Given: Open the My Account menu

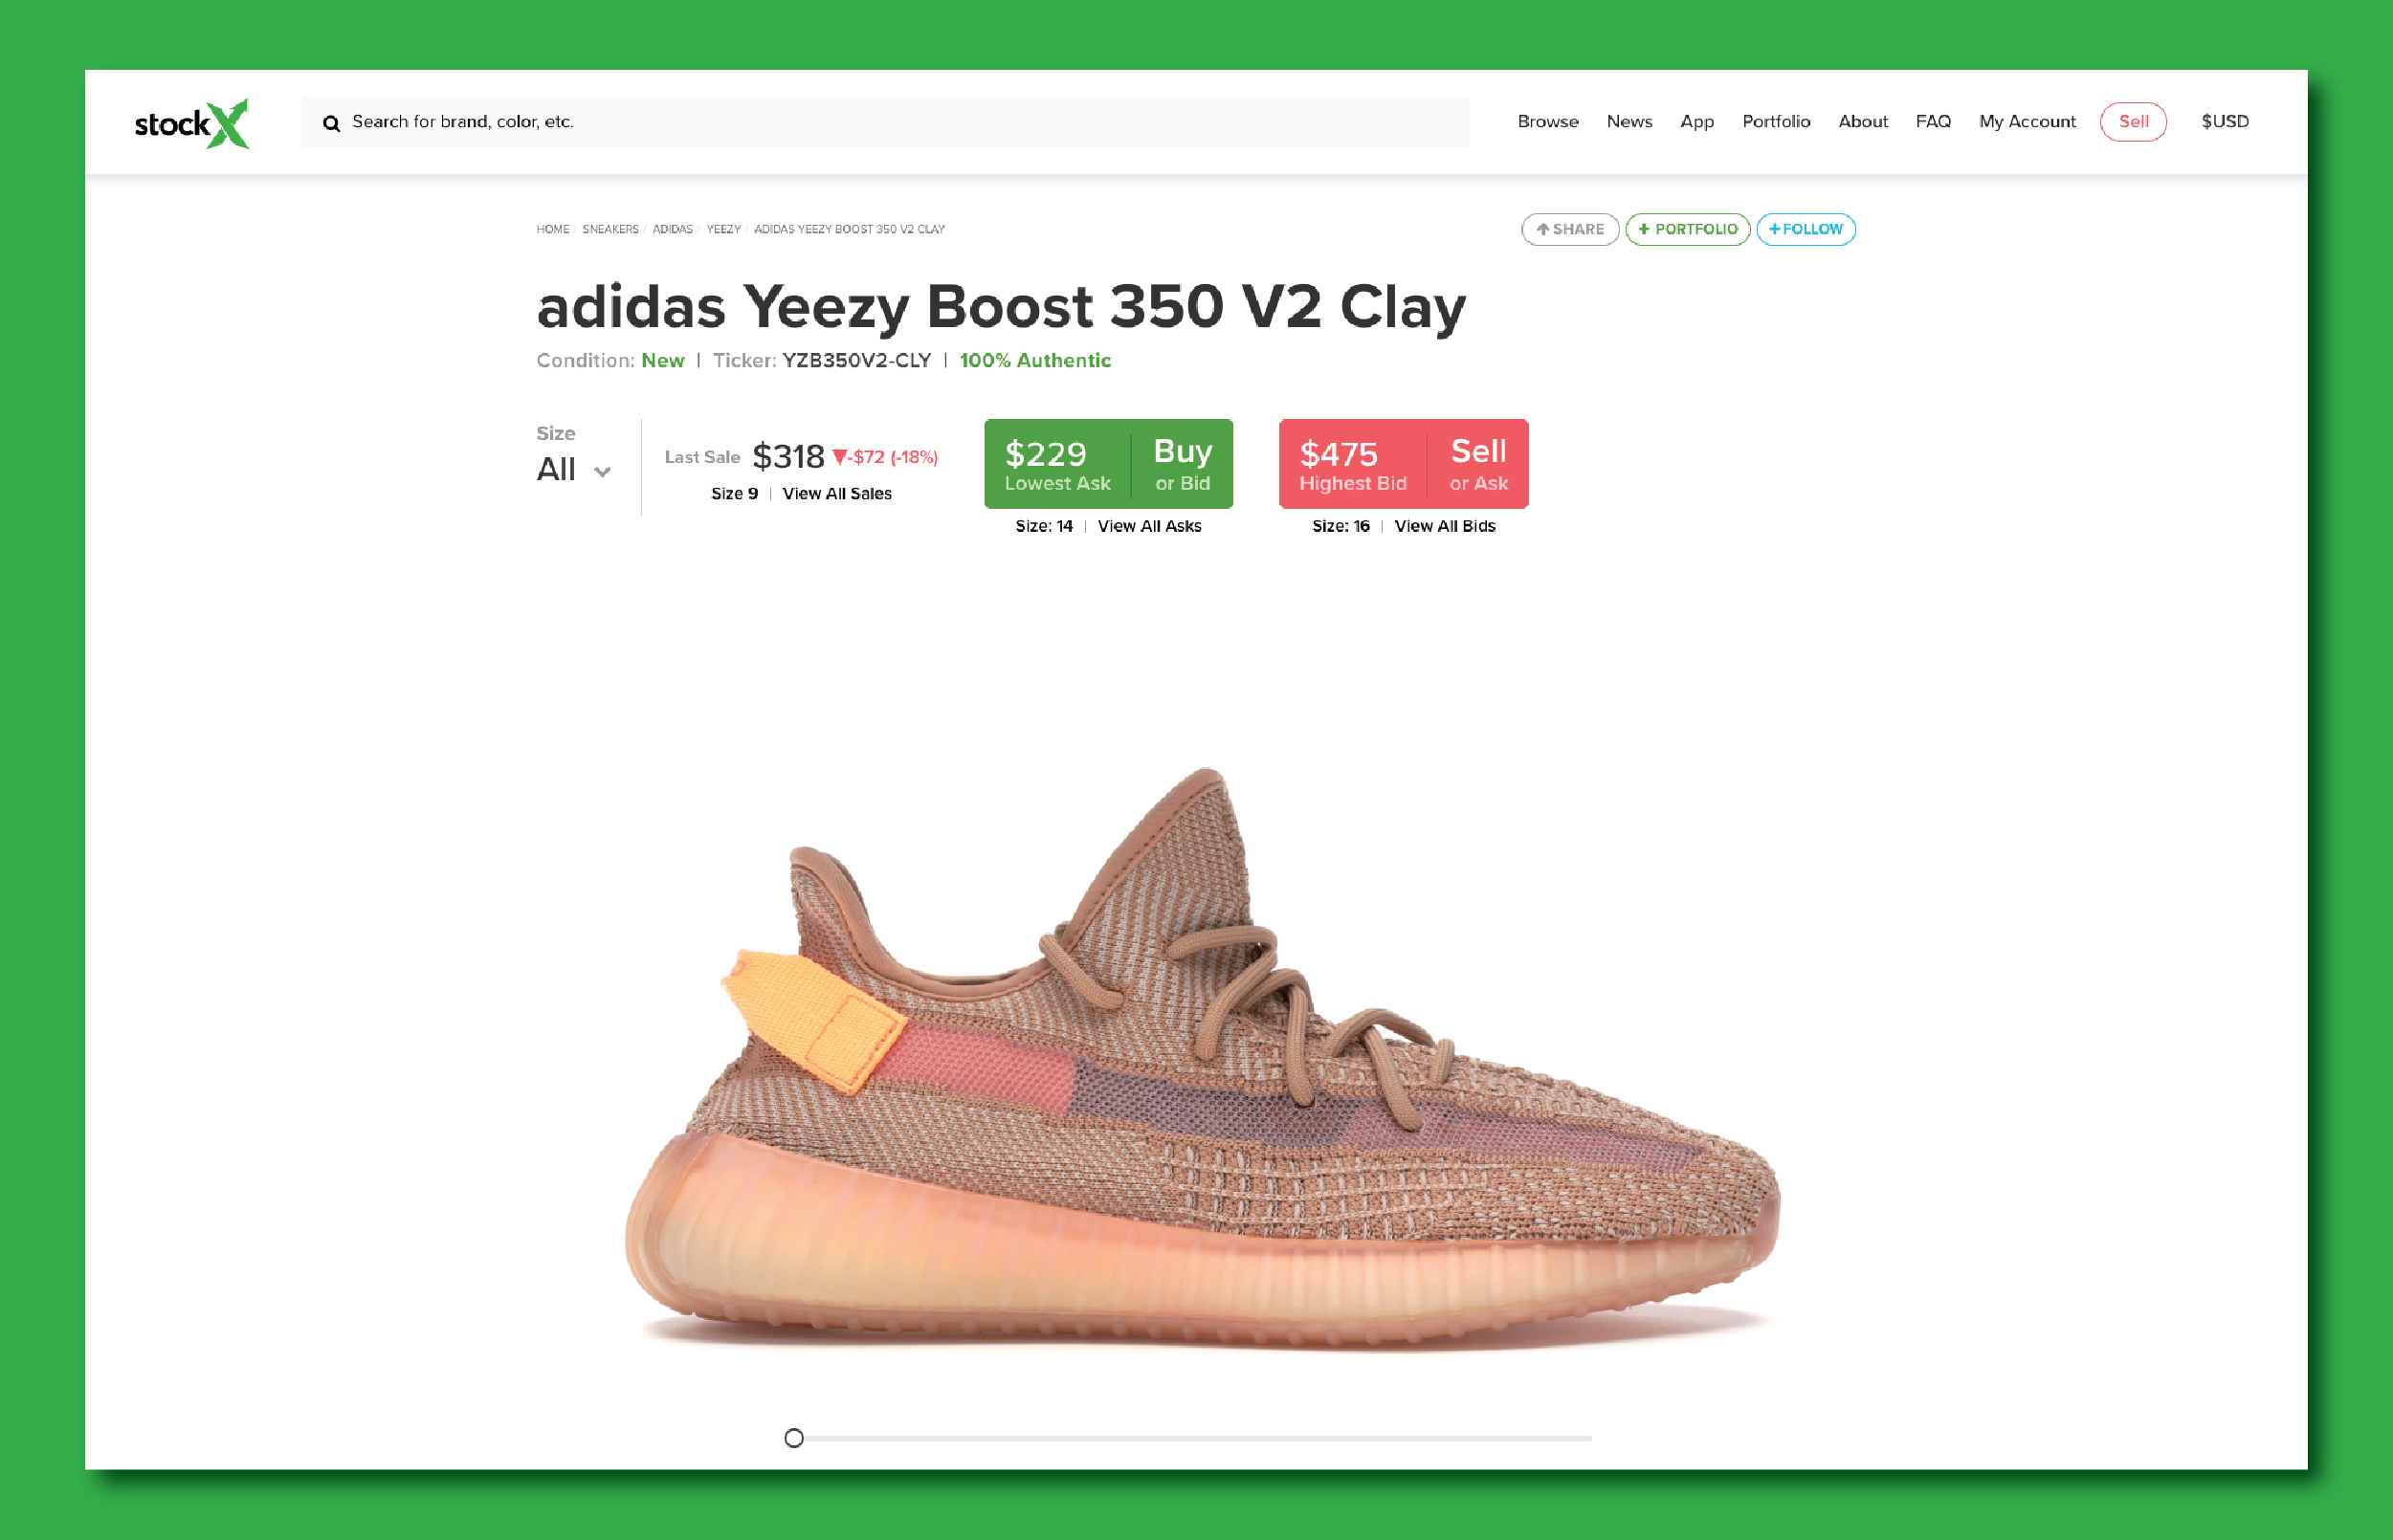Looking at the screenshot, I should [2026, 121].
